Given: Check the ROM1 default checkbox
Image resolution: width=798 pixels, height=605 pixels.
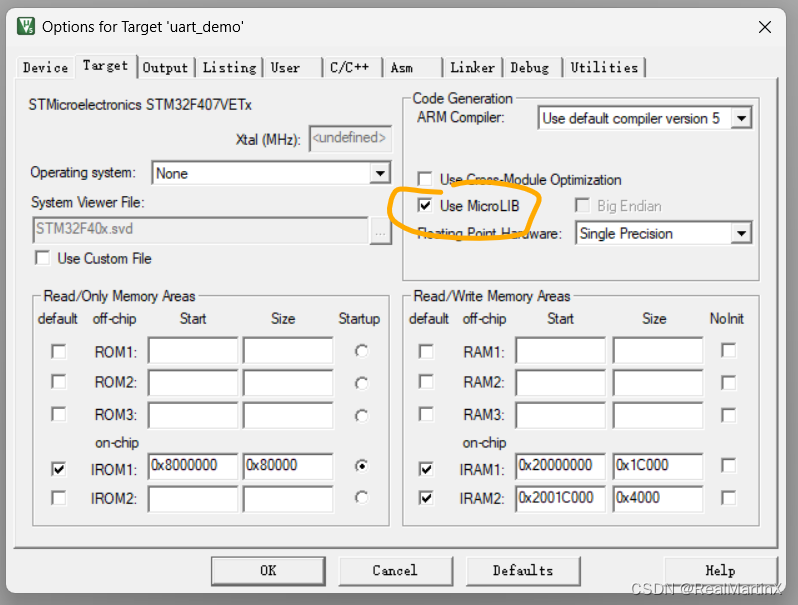Looking at the screenshot, I should (x=59, y=352).
